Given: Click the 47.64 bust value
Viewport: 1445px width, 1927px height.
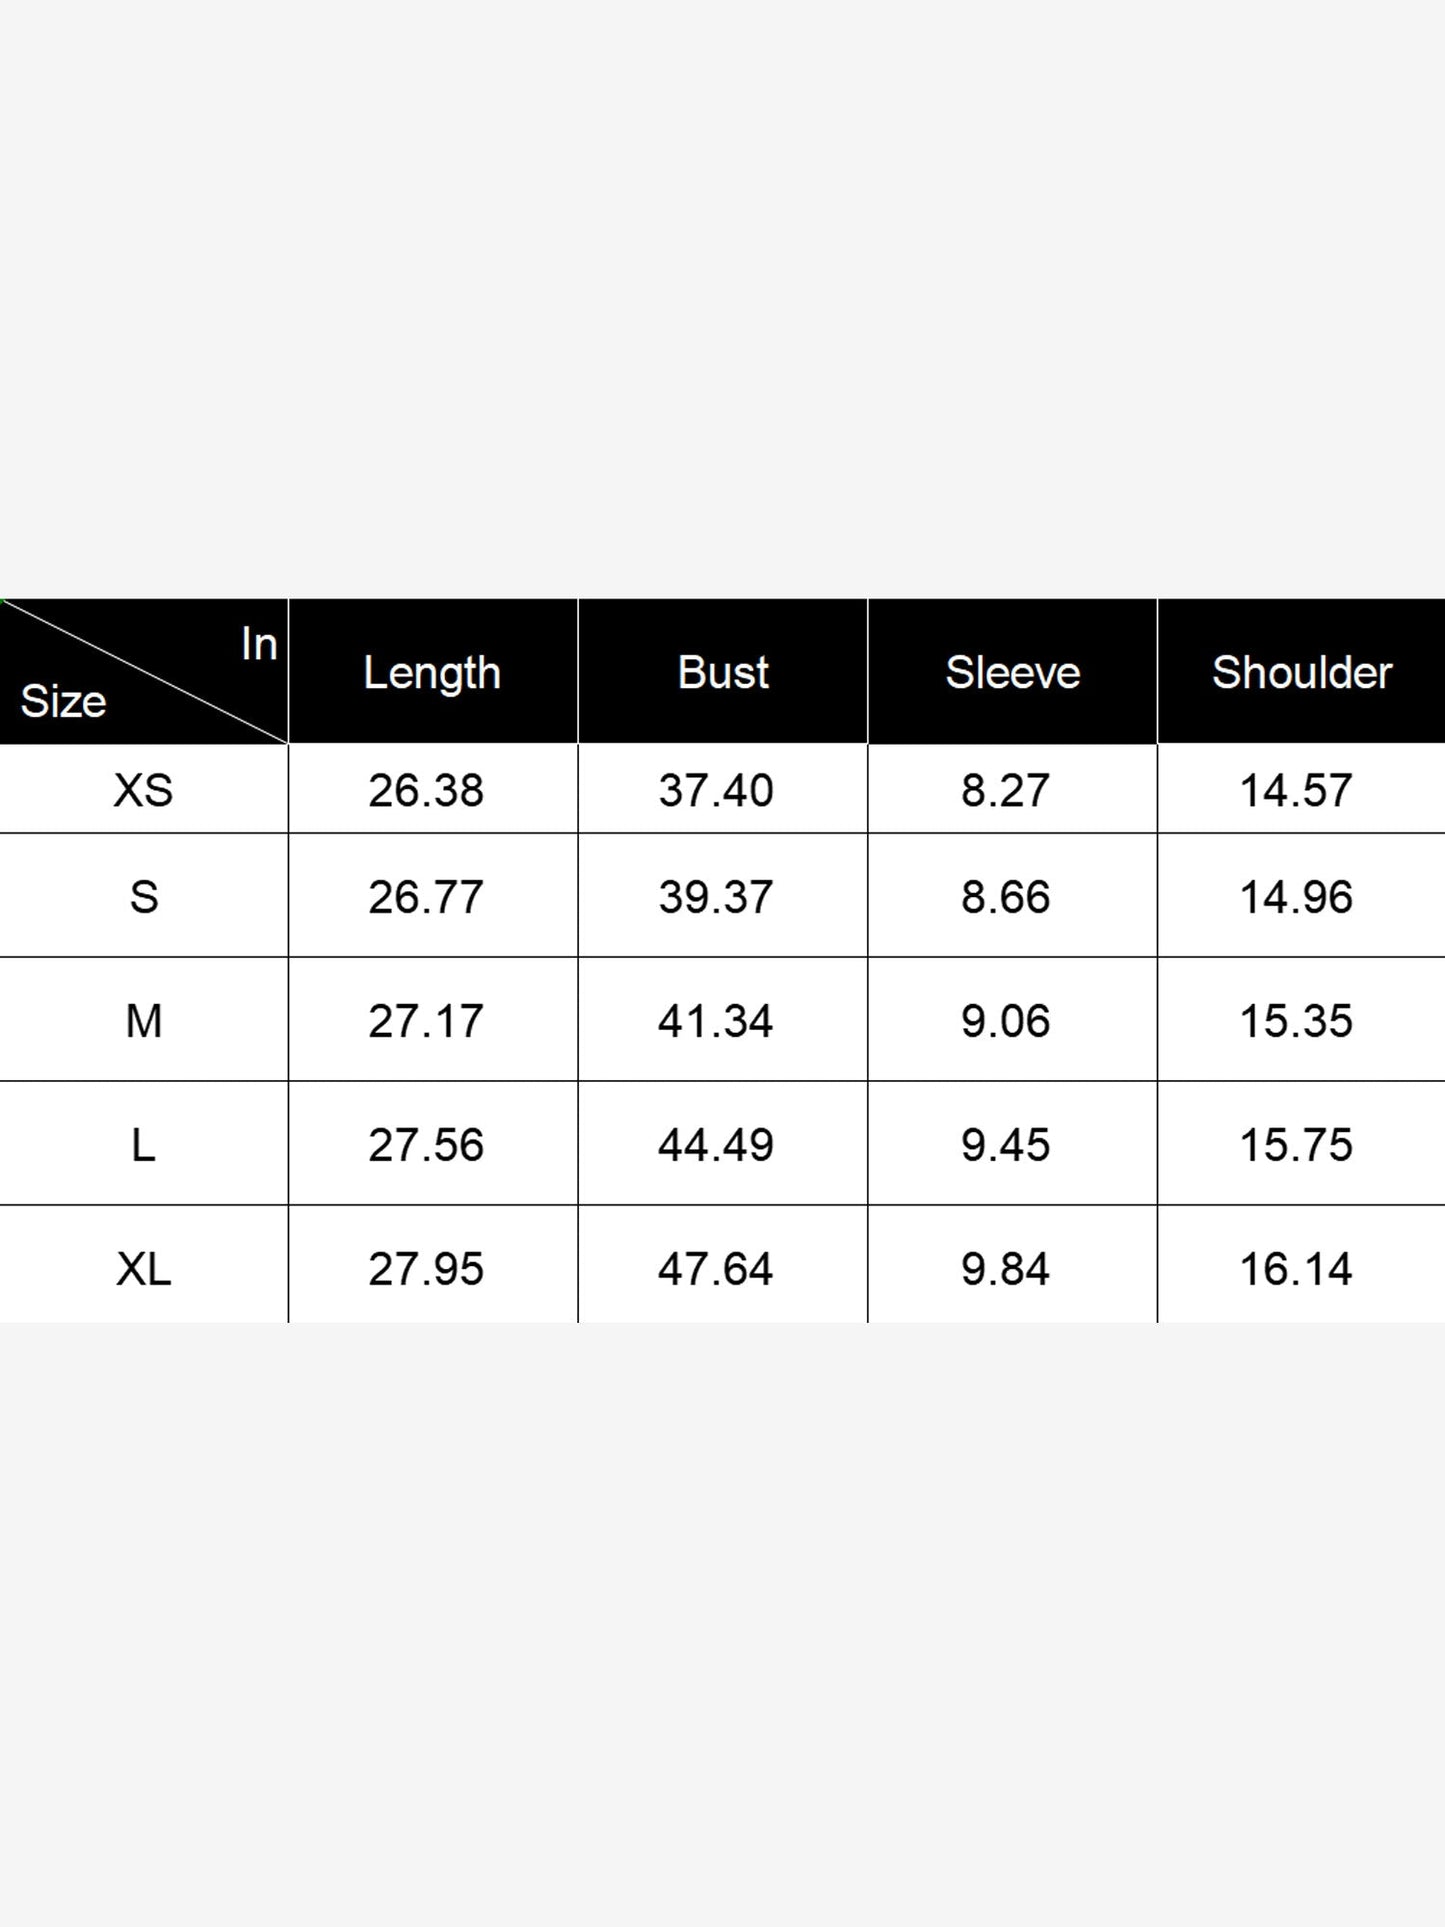Looking at the screenshot, I should [x=716, y=1268].
